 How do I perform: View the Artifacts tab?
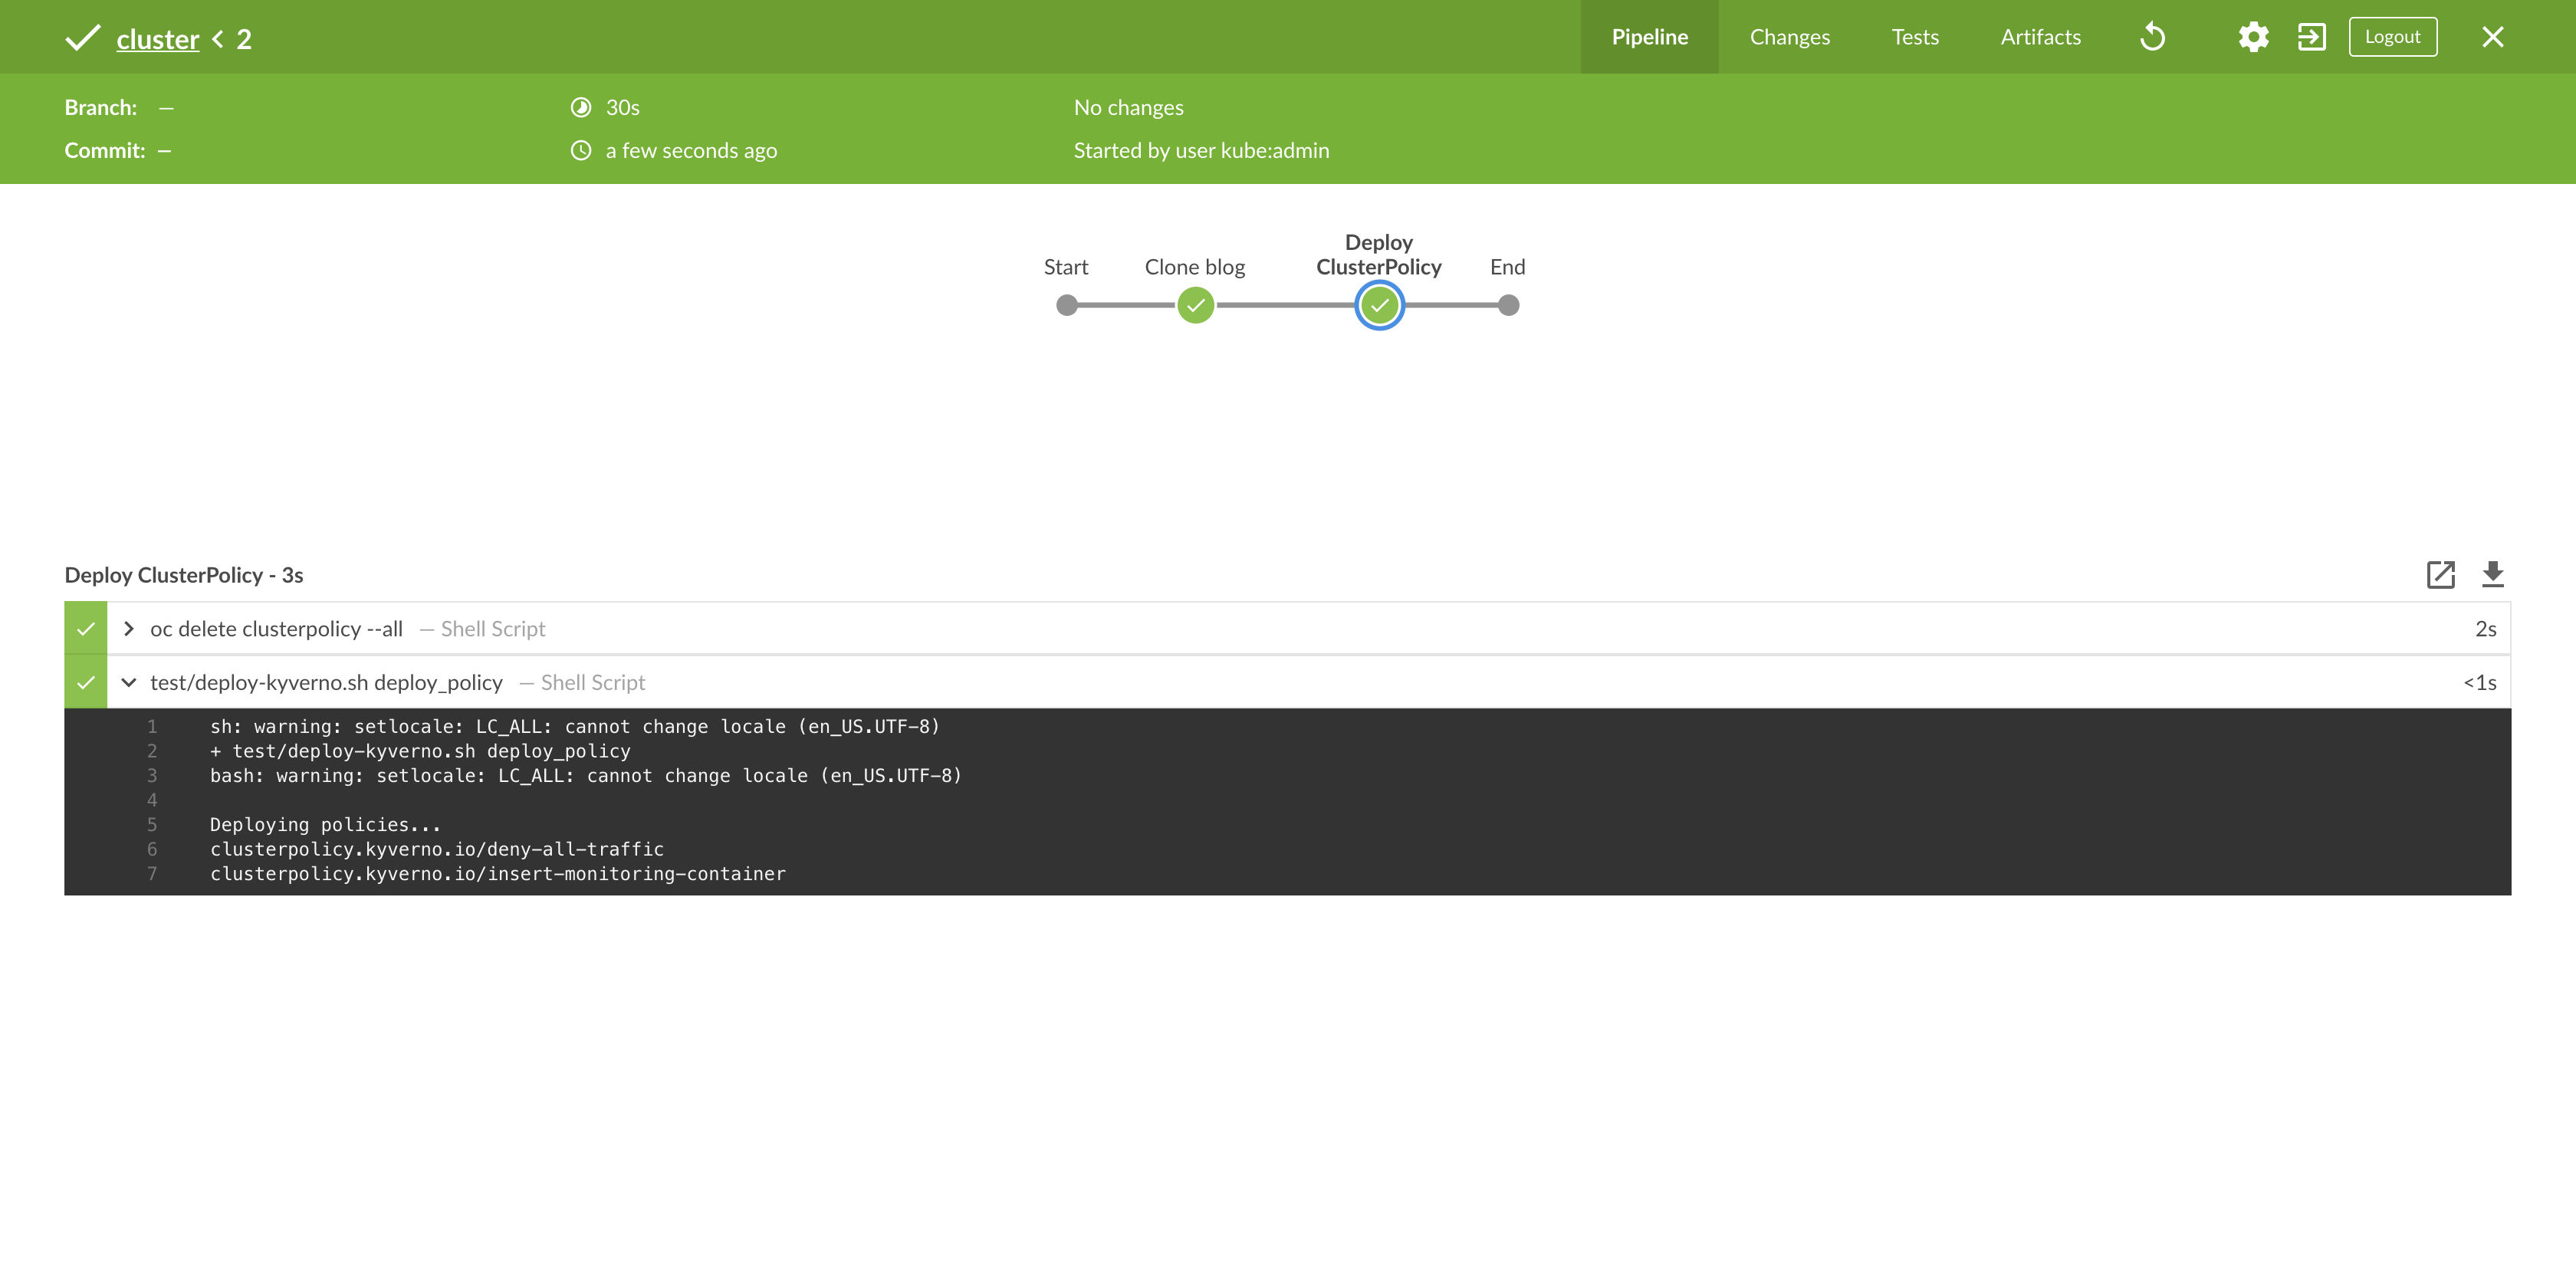pos(2040,37)
